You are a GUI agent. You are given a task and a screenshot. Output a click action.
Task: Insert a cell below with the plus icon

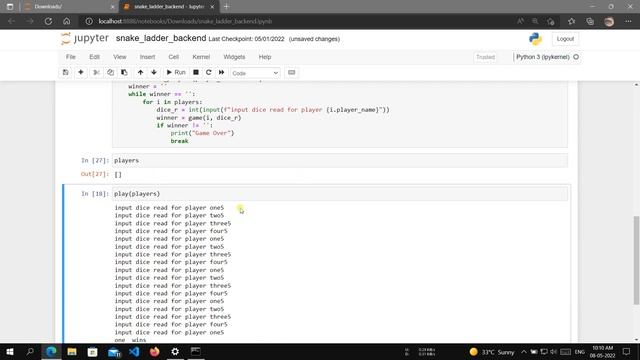tap(81, 73)
